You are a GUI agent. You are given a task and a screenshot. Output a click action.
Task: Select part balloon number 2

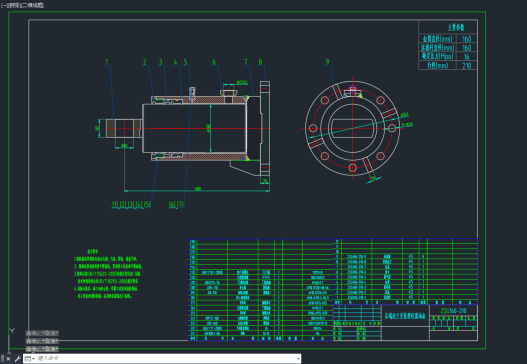point(145,62)
